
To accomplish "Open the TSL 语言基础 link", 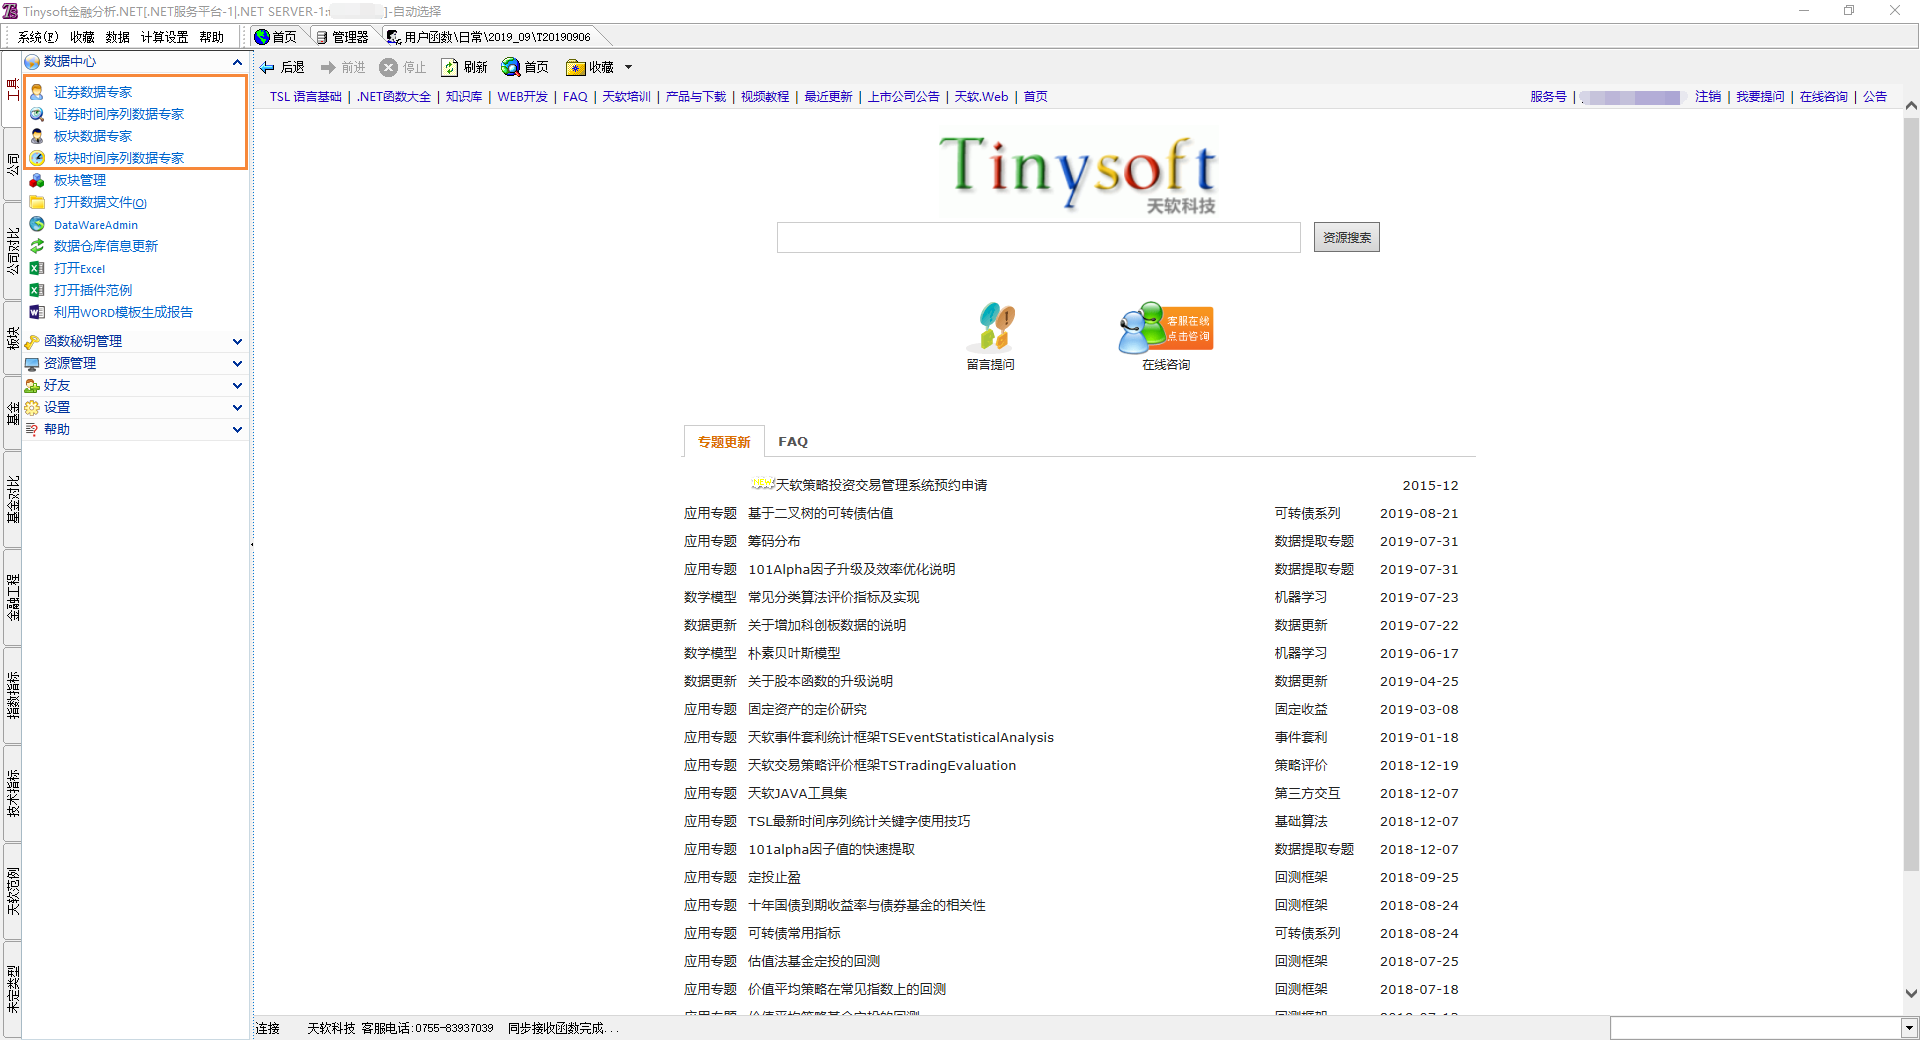I will (x=306, y=97).
